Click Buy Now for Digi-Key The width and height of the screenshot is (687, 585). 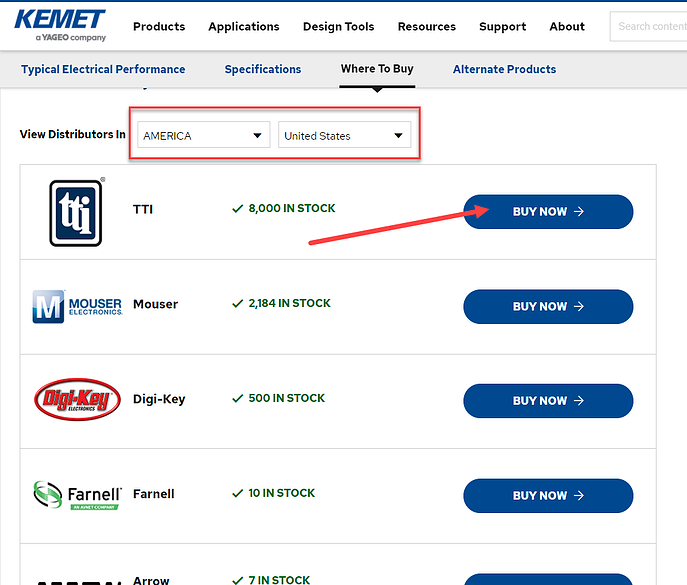click(x=548, y=401)
